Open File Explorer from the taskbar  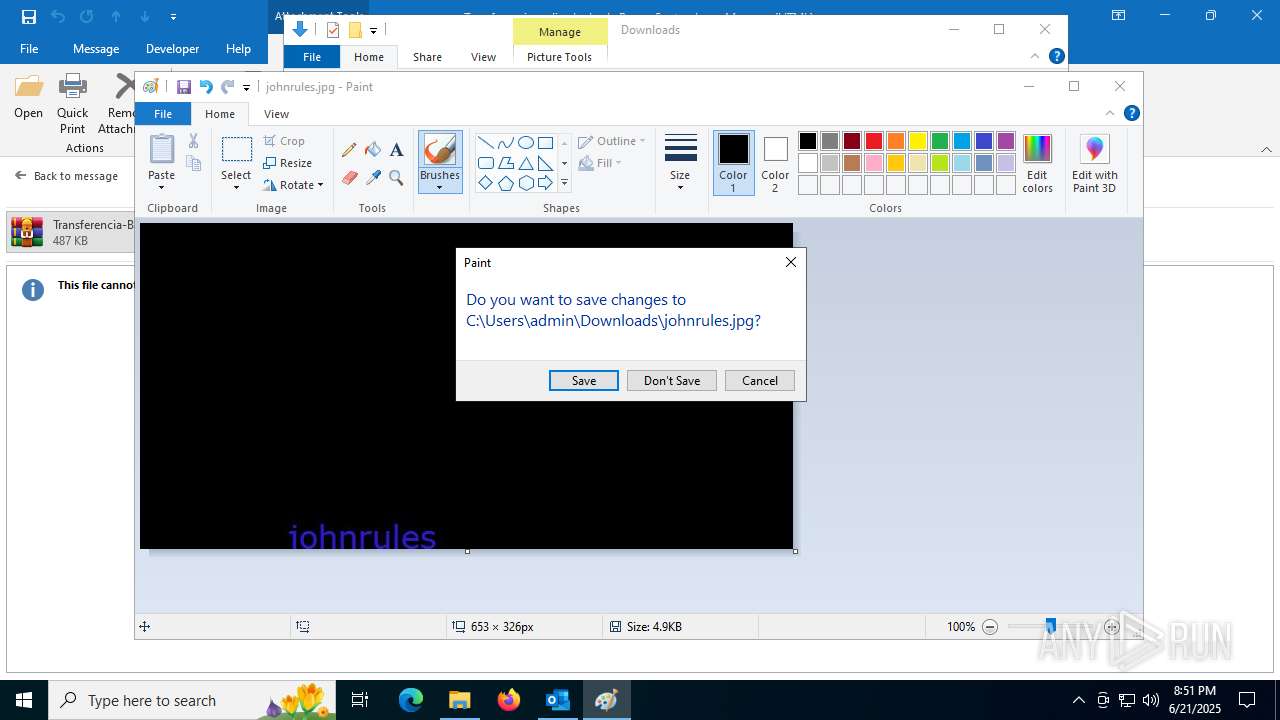tap(460, 700)
